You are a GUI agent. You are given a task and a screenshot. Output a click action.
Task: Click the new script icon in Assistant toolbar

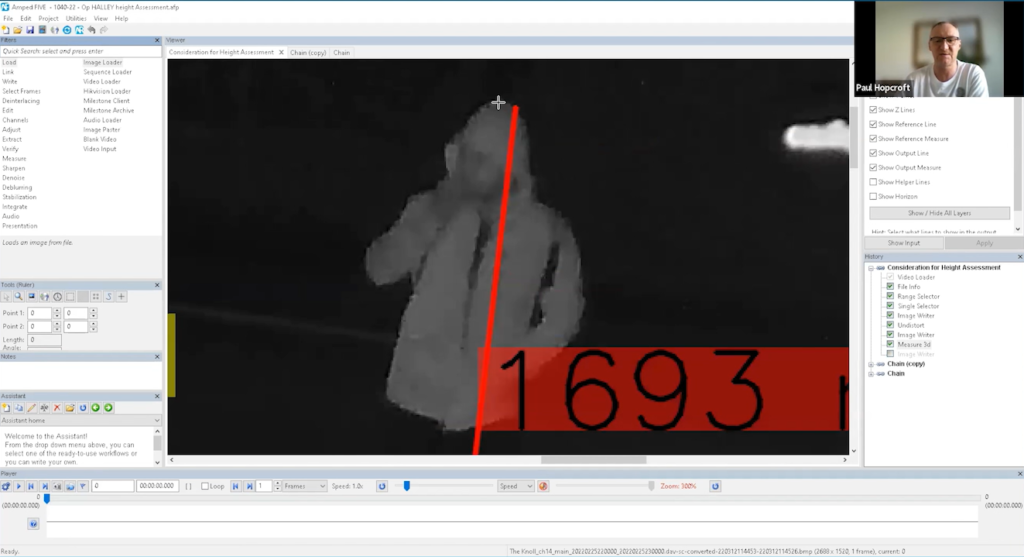[x=6, y=408]
